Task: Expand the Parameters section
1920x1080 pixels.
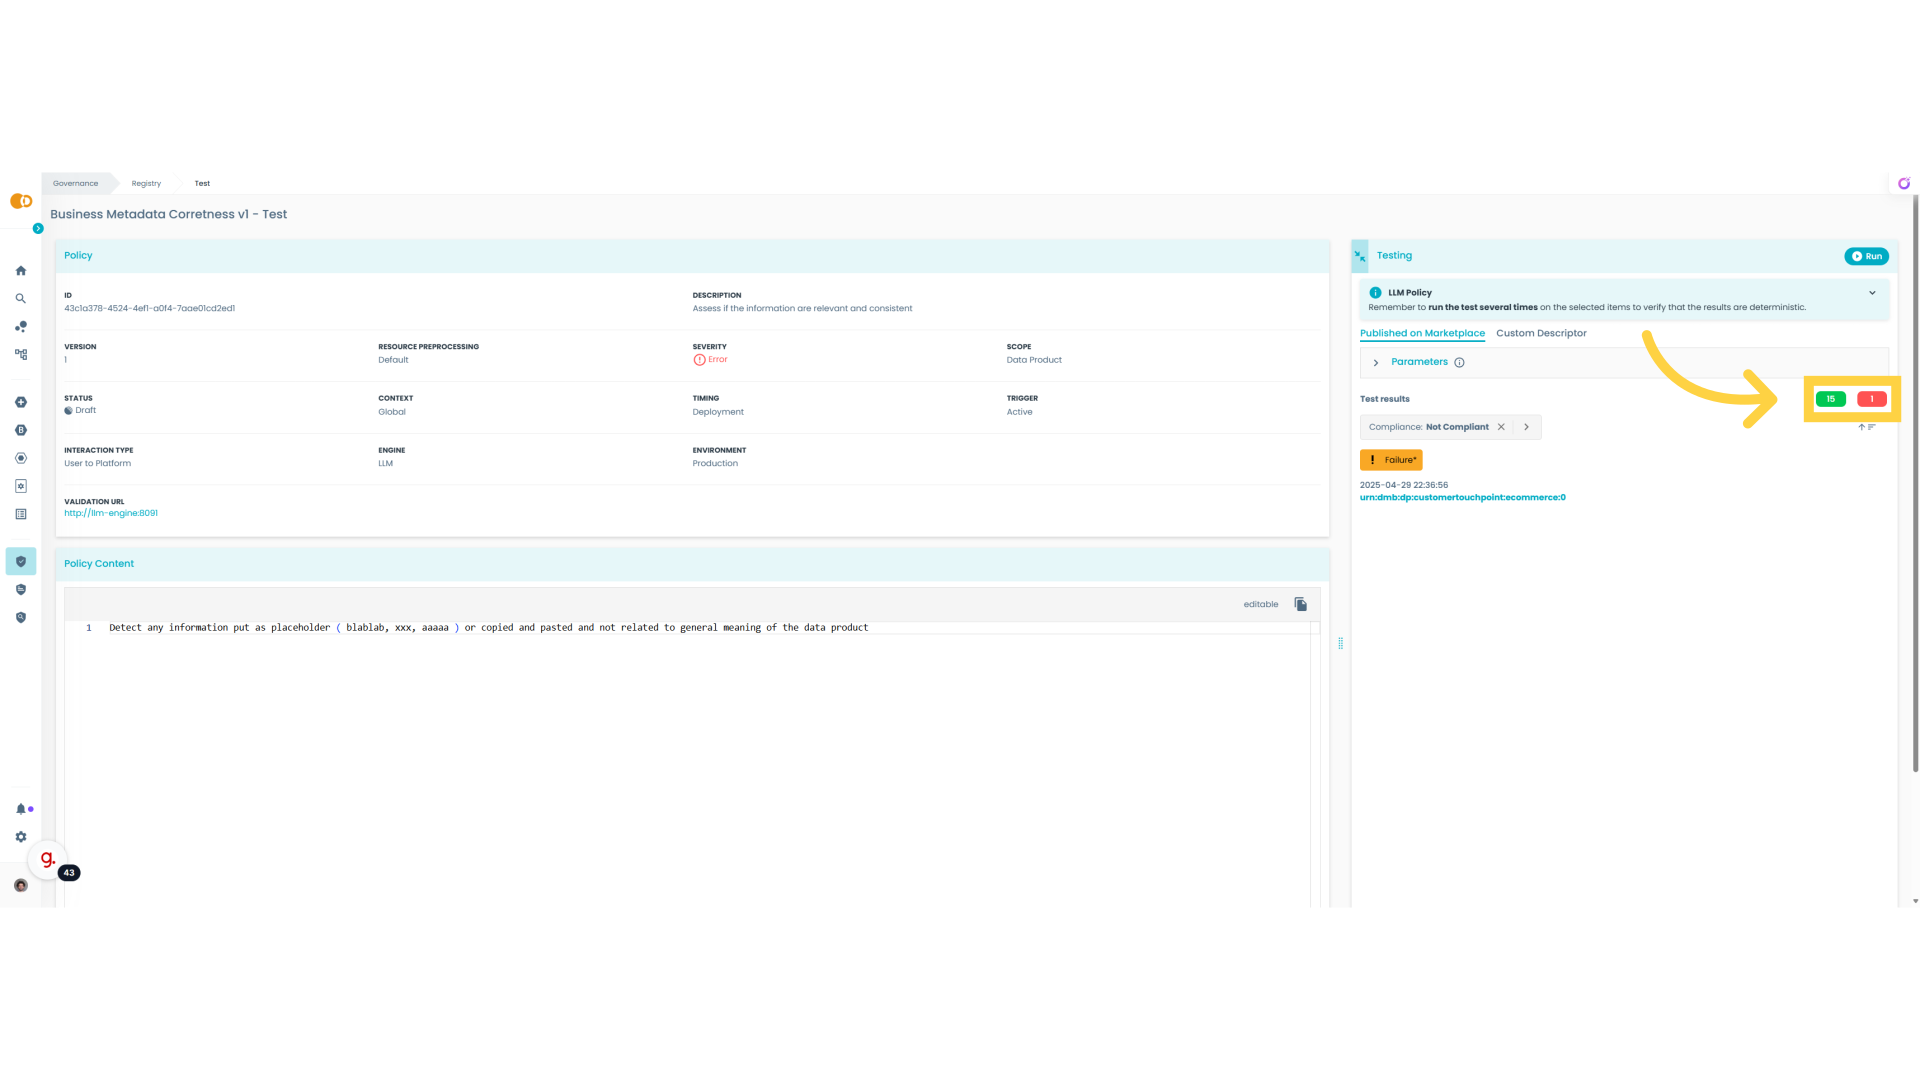Action: coord(1376,363)
